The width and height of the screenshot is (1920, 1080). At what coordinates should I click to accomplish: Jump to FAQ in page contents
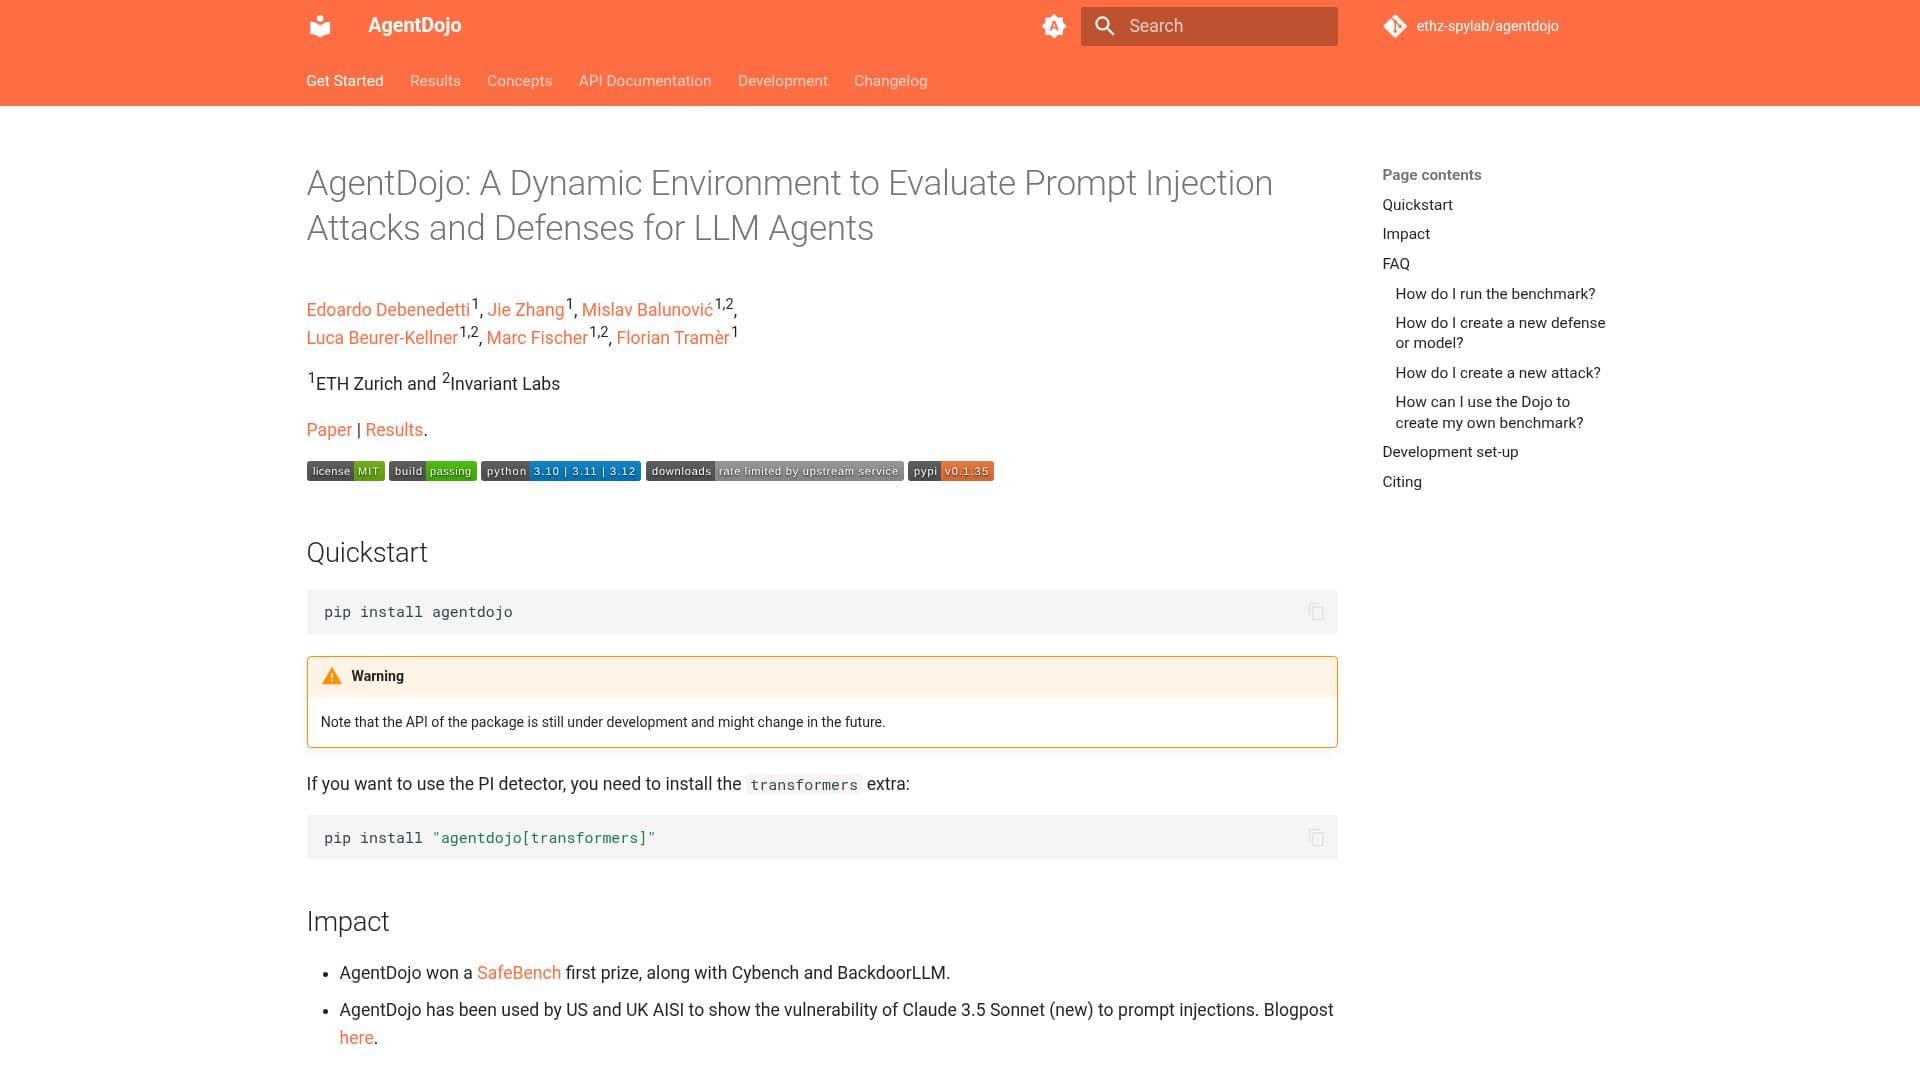point(1396,264)
